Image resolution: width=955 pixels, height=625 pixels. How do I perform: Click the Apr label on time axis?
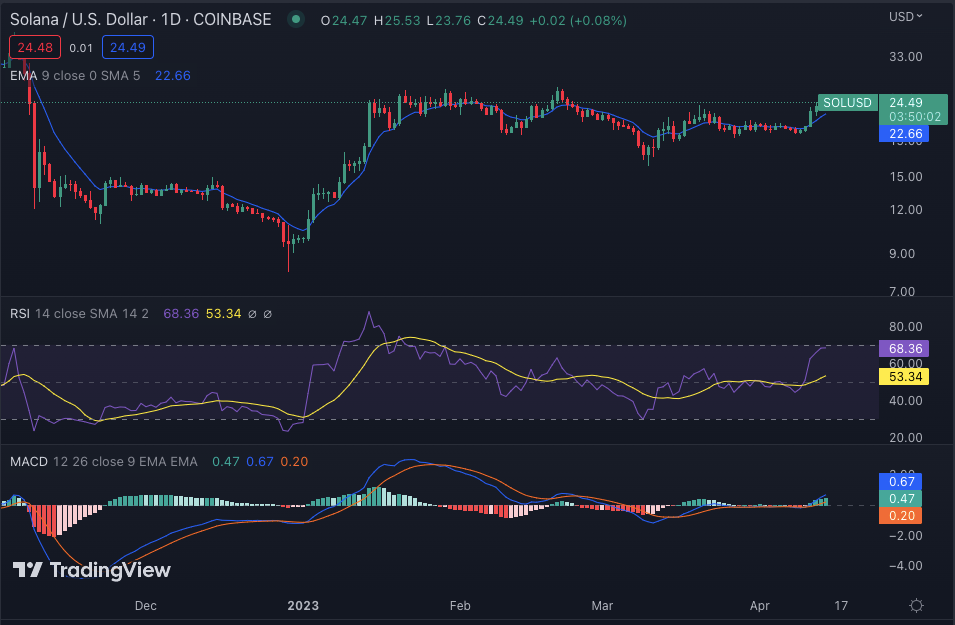tap(759, 606)
